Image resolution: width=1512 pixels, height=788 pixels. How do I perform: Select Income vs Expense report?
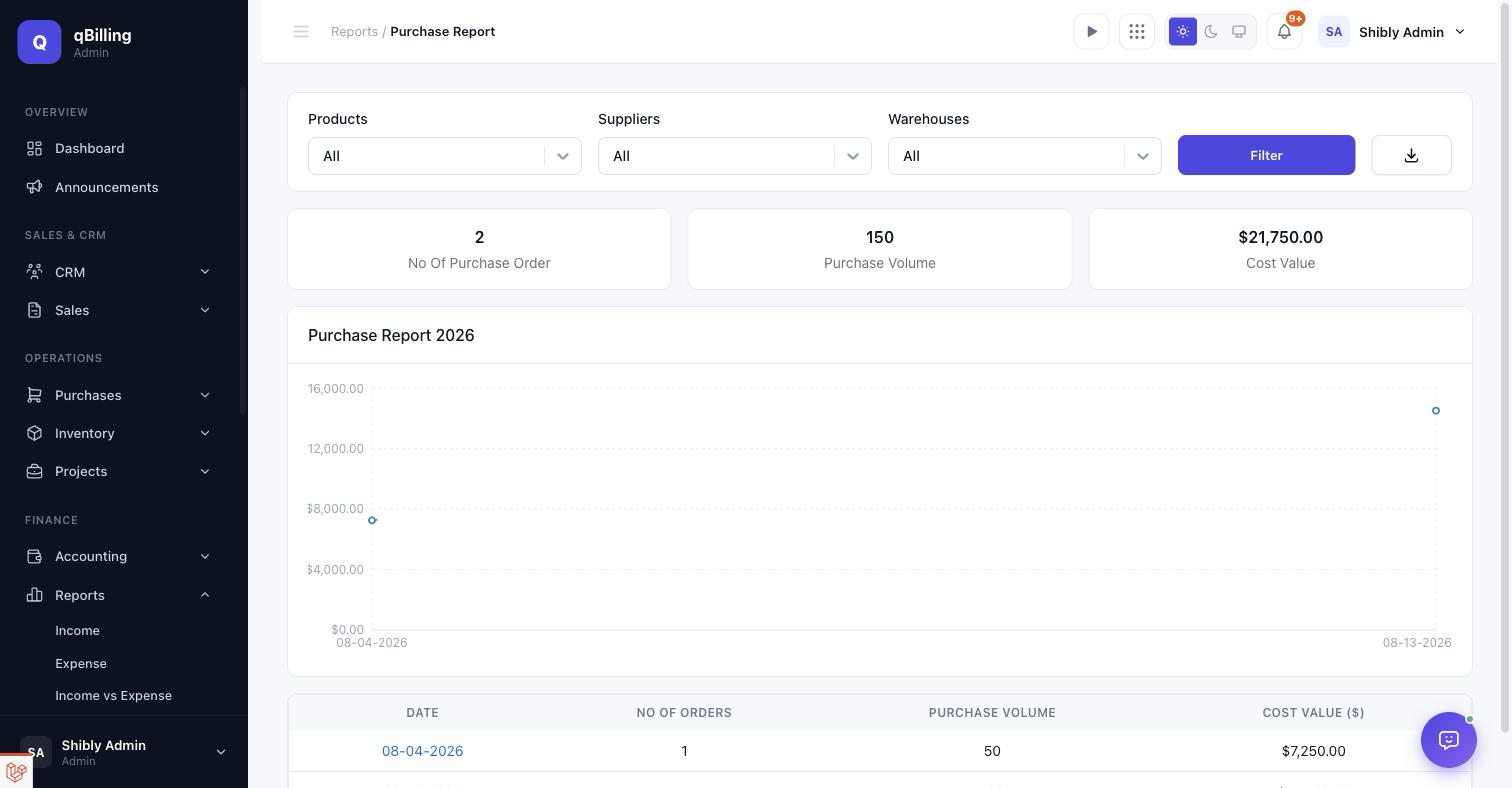tap(113, 695)
